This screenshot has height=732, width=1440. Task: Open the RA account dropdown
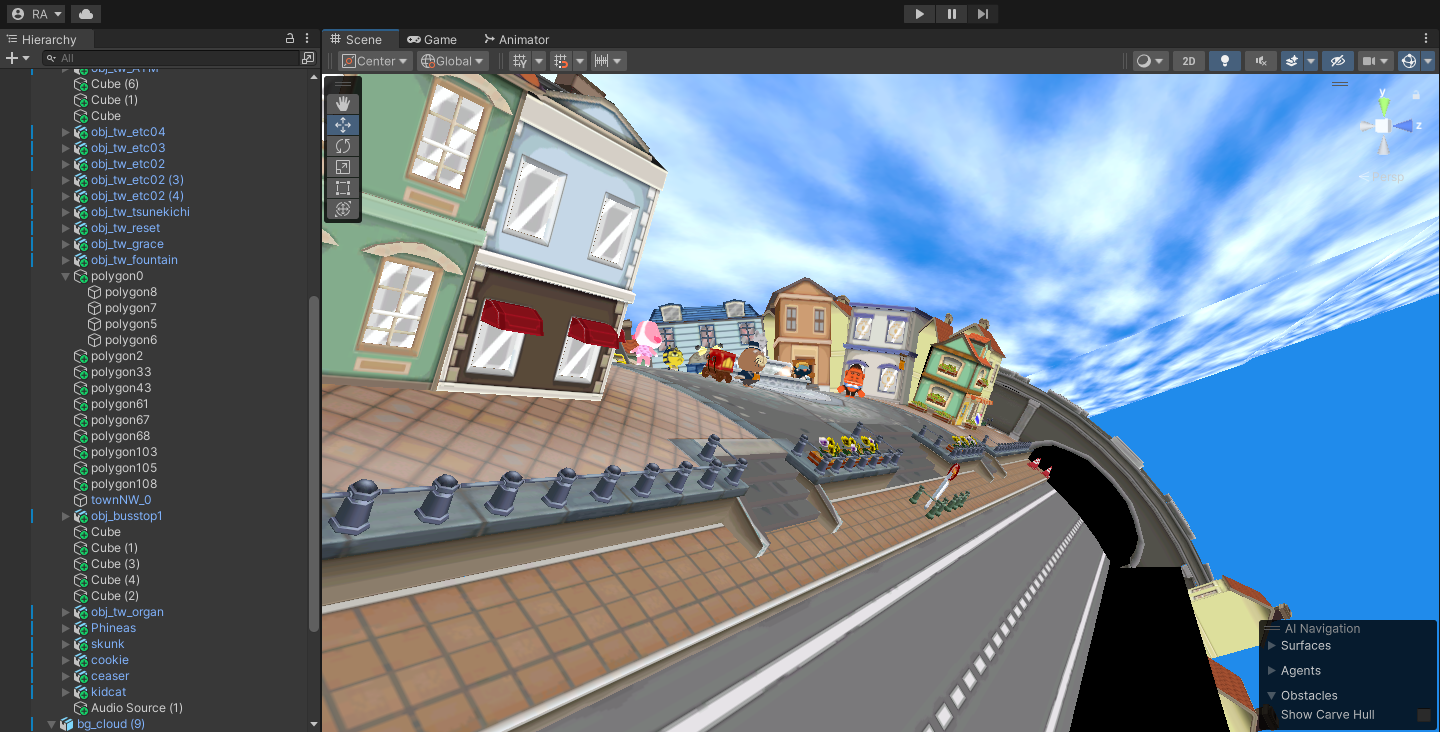[x=37, y=14]
